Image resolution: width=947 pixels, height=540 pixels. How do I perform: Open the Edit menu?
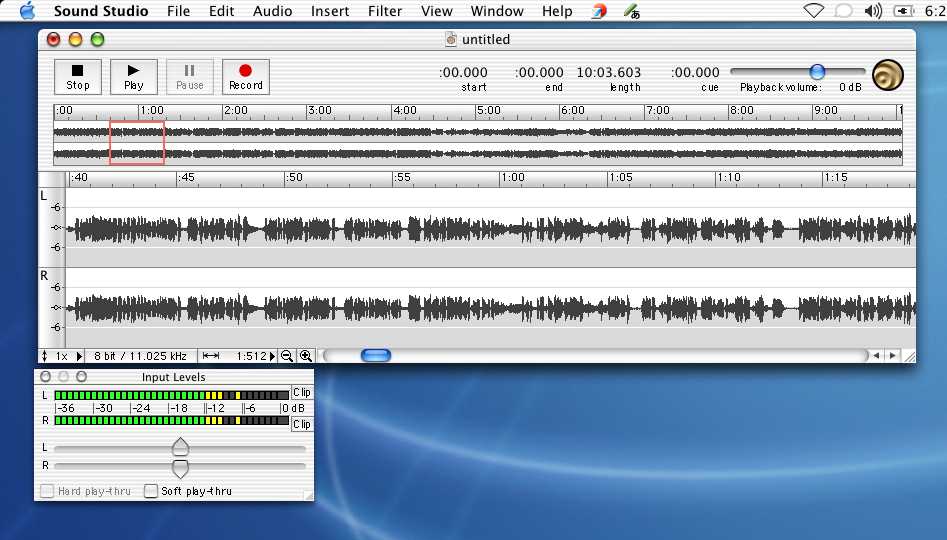pyautogui.click(x=221, y=11)
